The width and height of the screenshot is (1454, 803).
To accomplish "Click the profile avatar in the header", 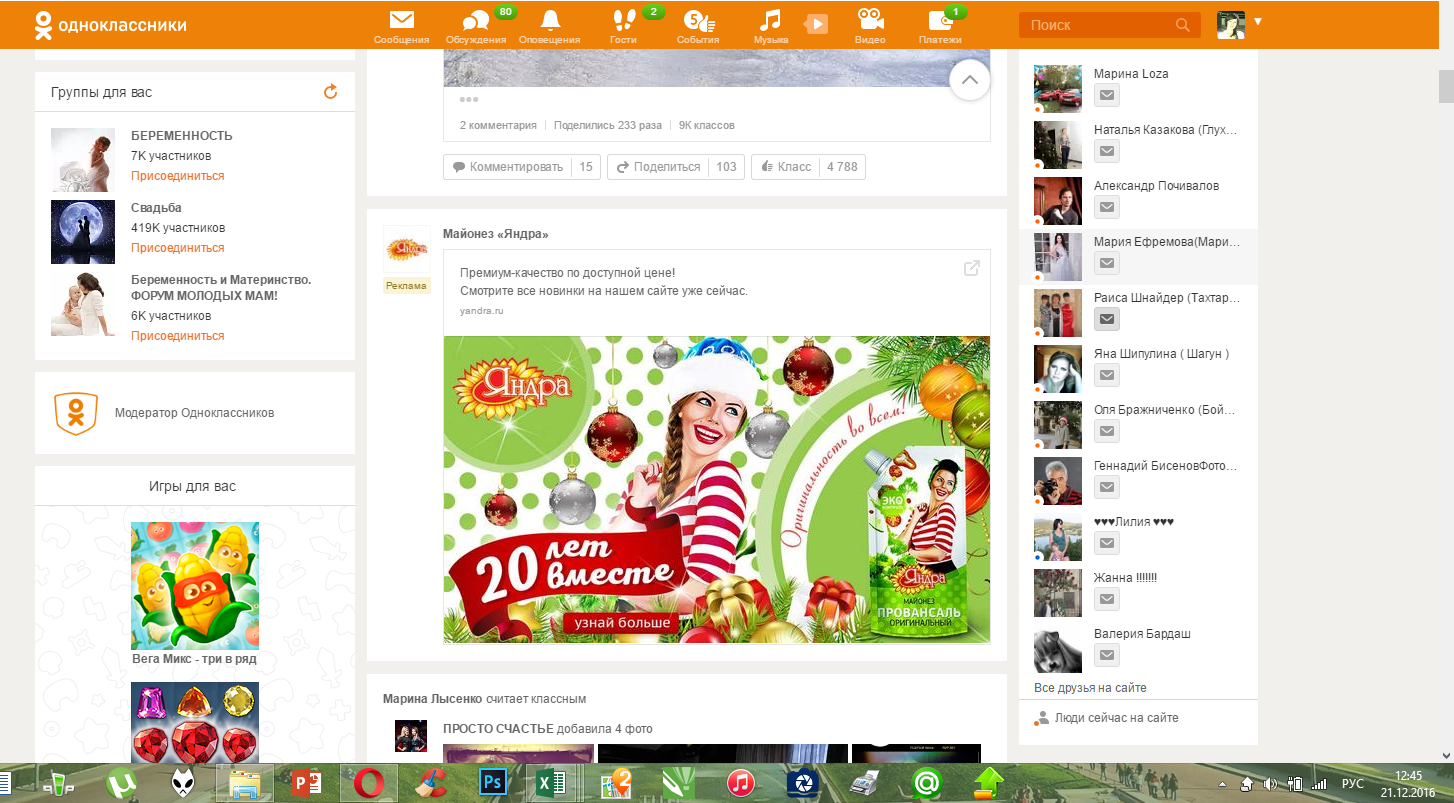I will coord(1231,25).
